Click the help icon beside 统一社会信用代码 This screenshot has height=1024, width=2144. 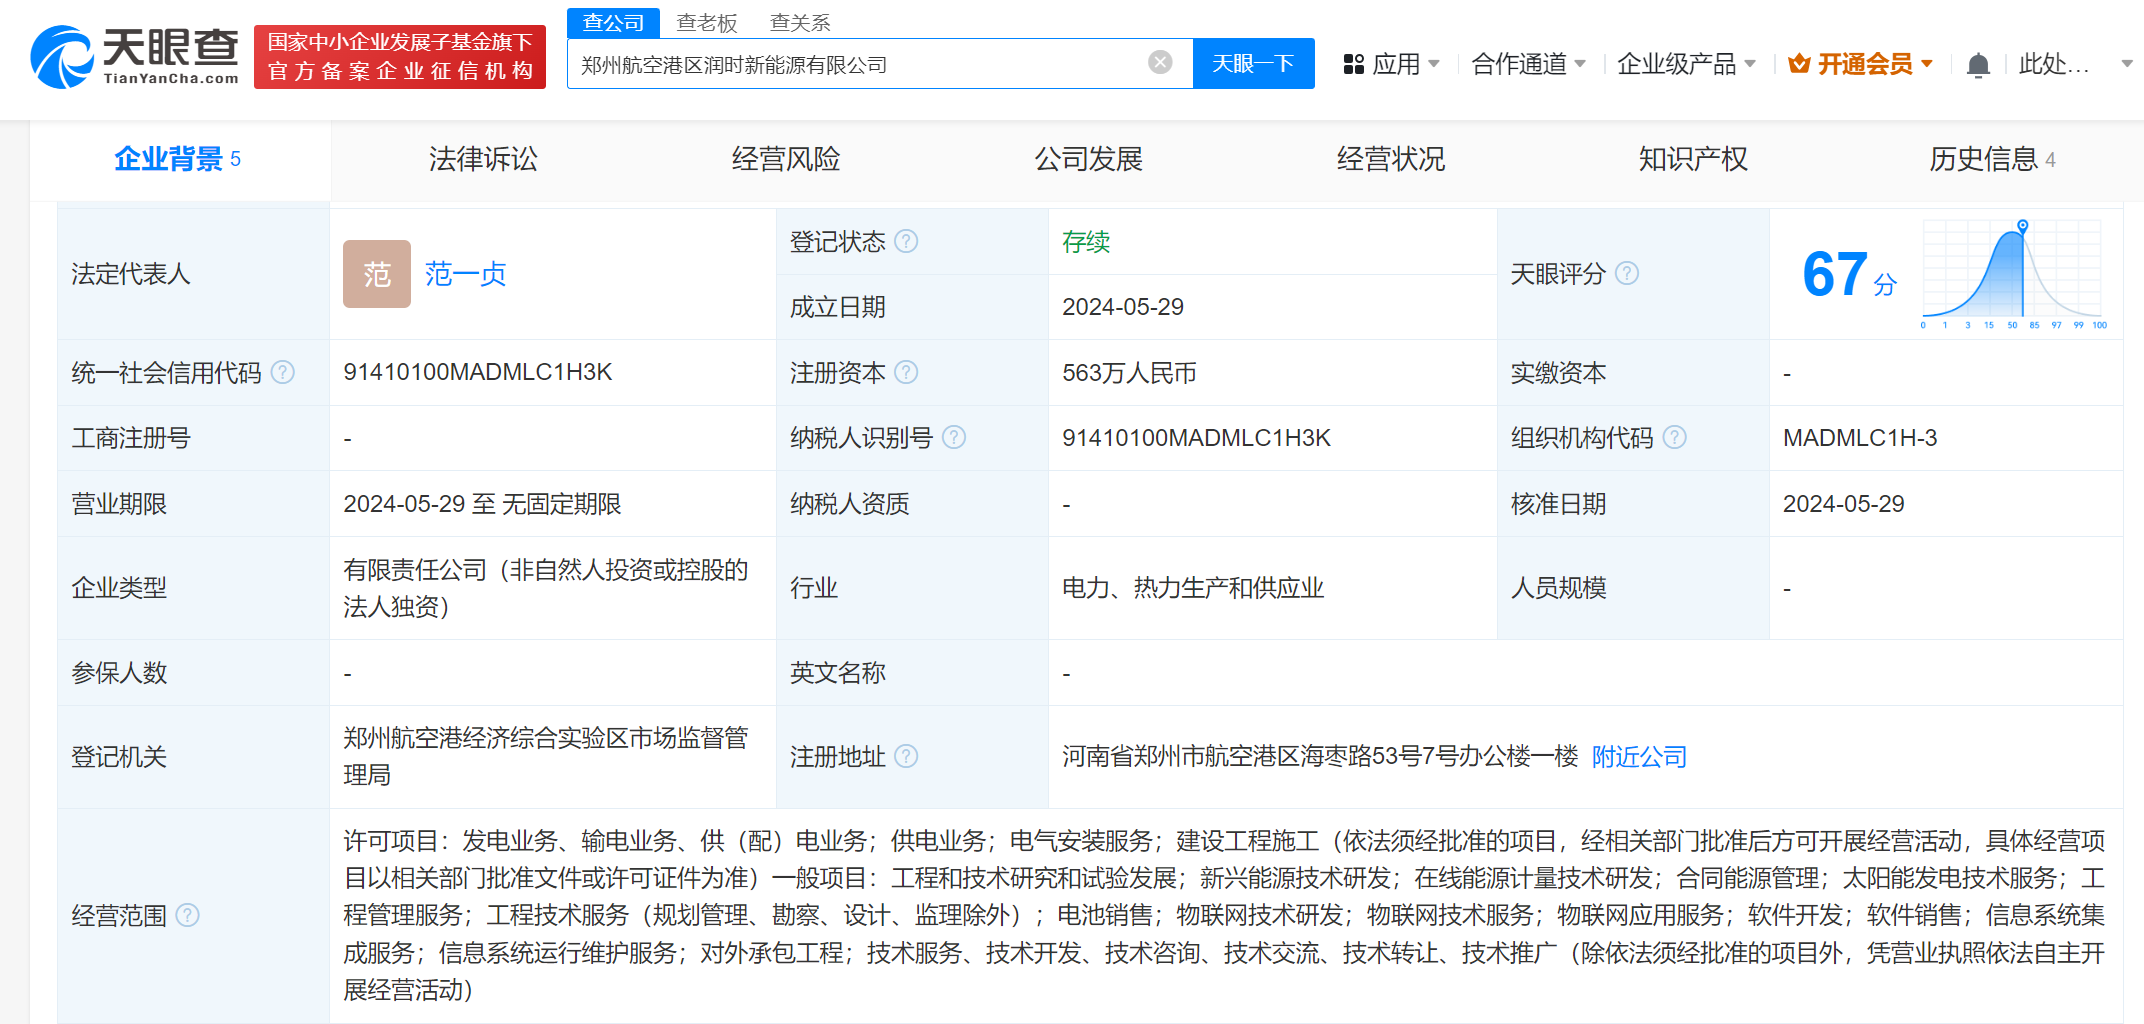[283, 372]
